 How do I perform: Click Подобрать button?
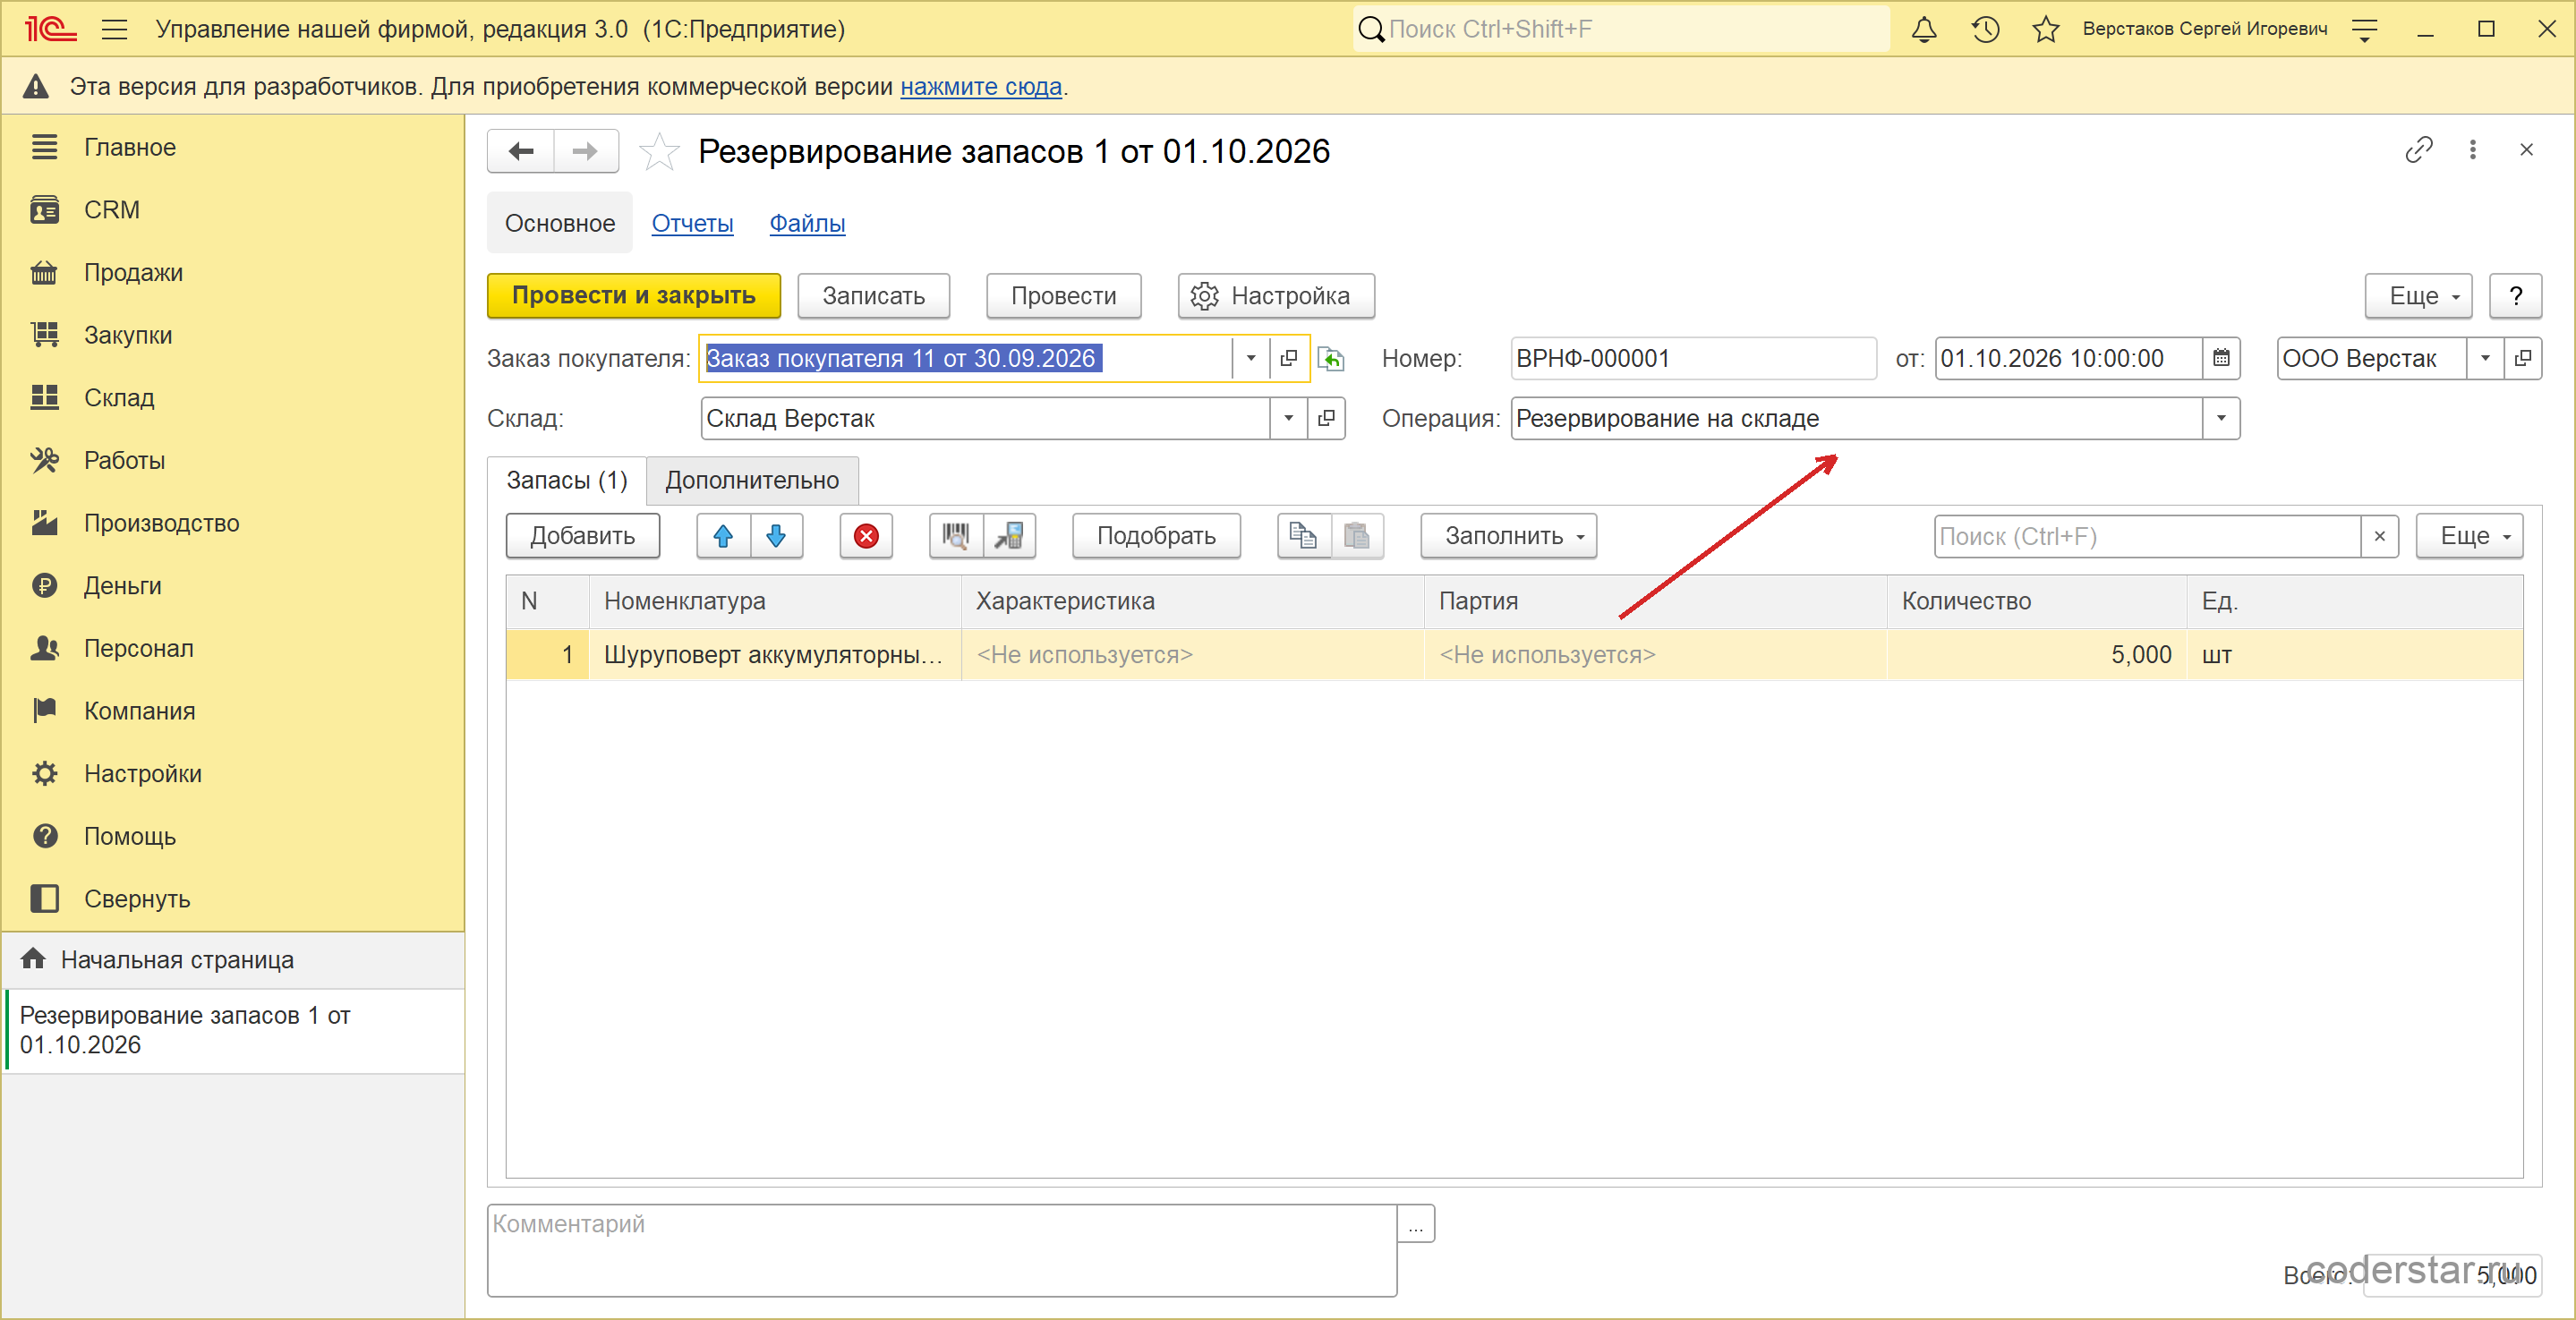pyautogui.click(x=1156, y=536)
